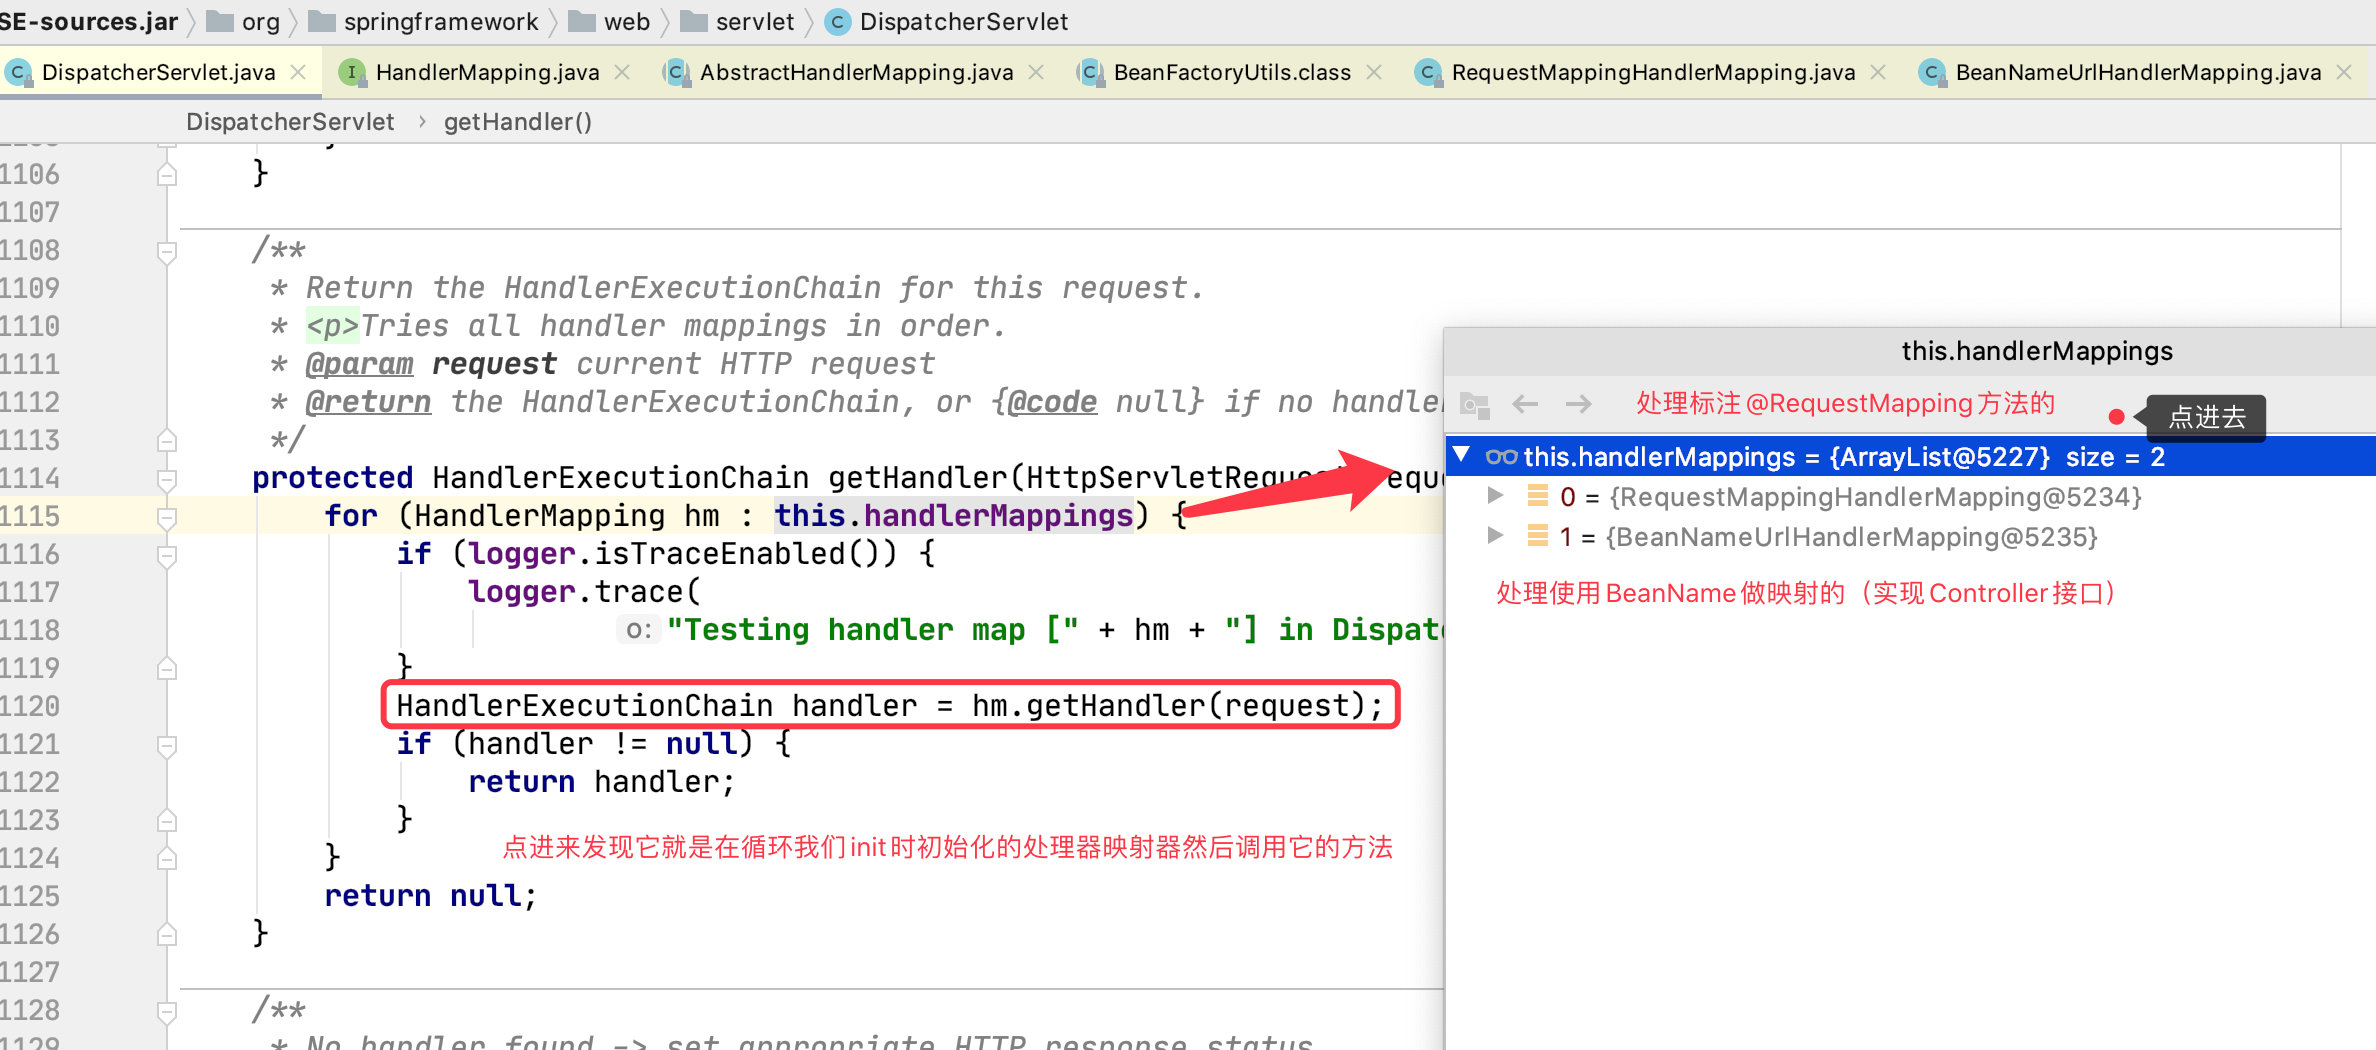This screenshot has height=1050, width=2376.
Task: Click the 'servlet' folder in navigation bar
Action: click(737, 22)
